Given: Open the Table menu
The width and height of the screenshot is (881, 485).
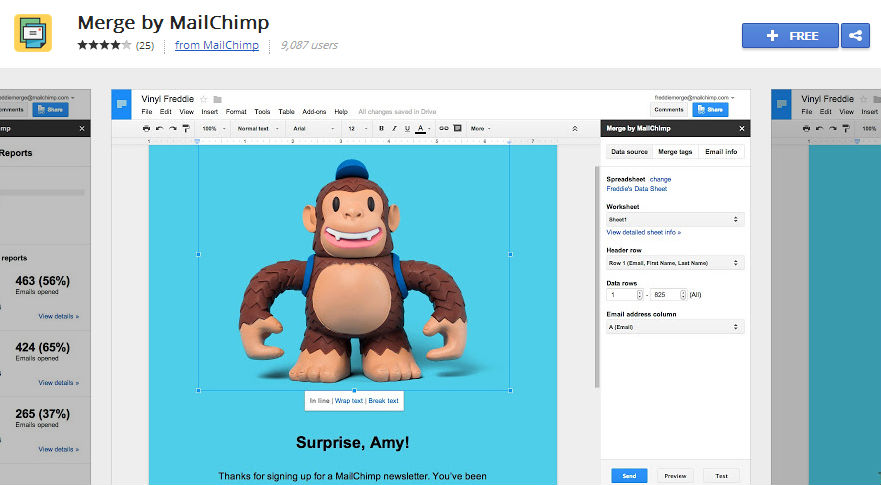Looking at the screenshot, I should pos(287,112).
